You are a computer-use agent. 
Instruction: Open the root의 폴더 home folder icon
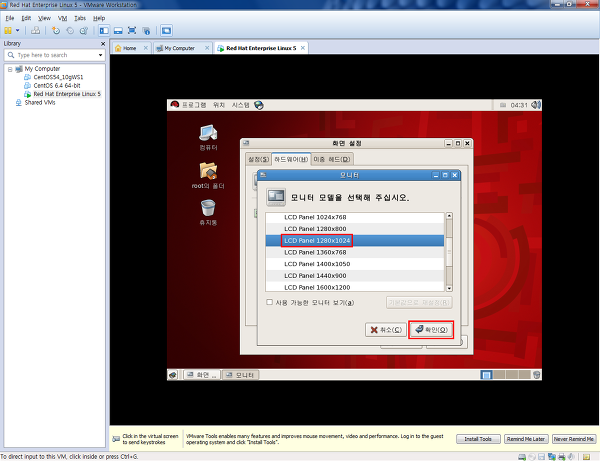coord(208,175)
